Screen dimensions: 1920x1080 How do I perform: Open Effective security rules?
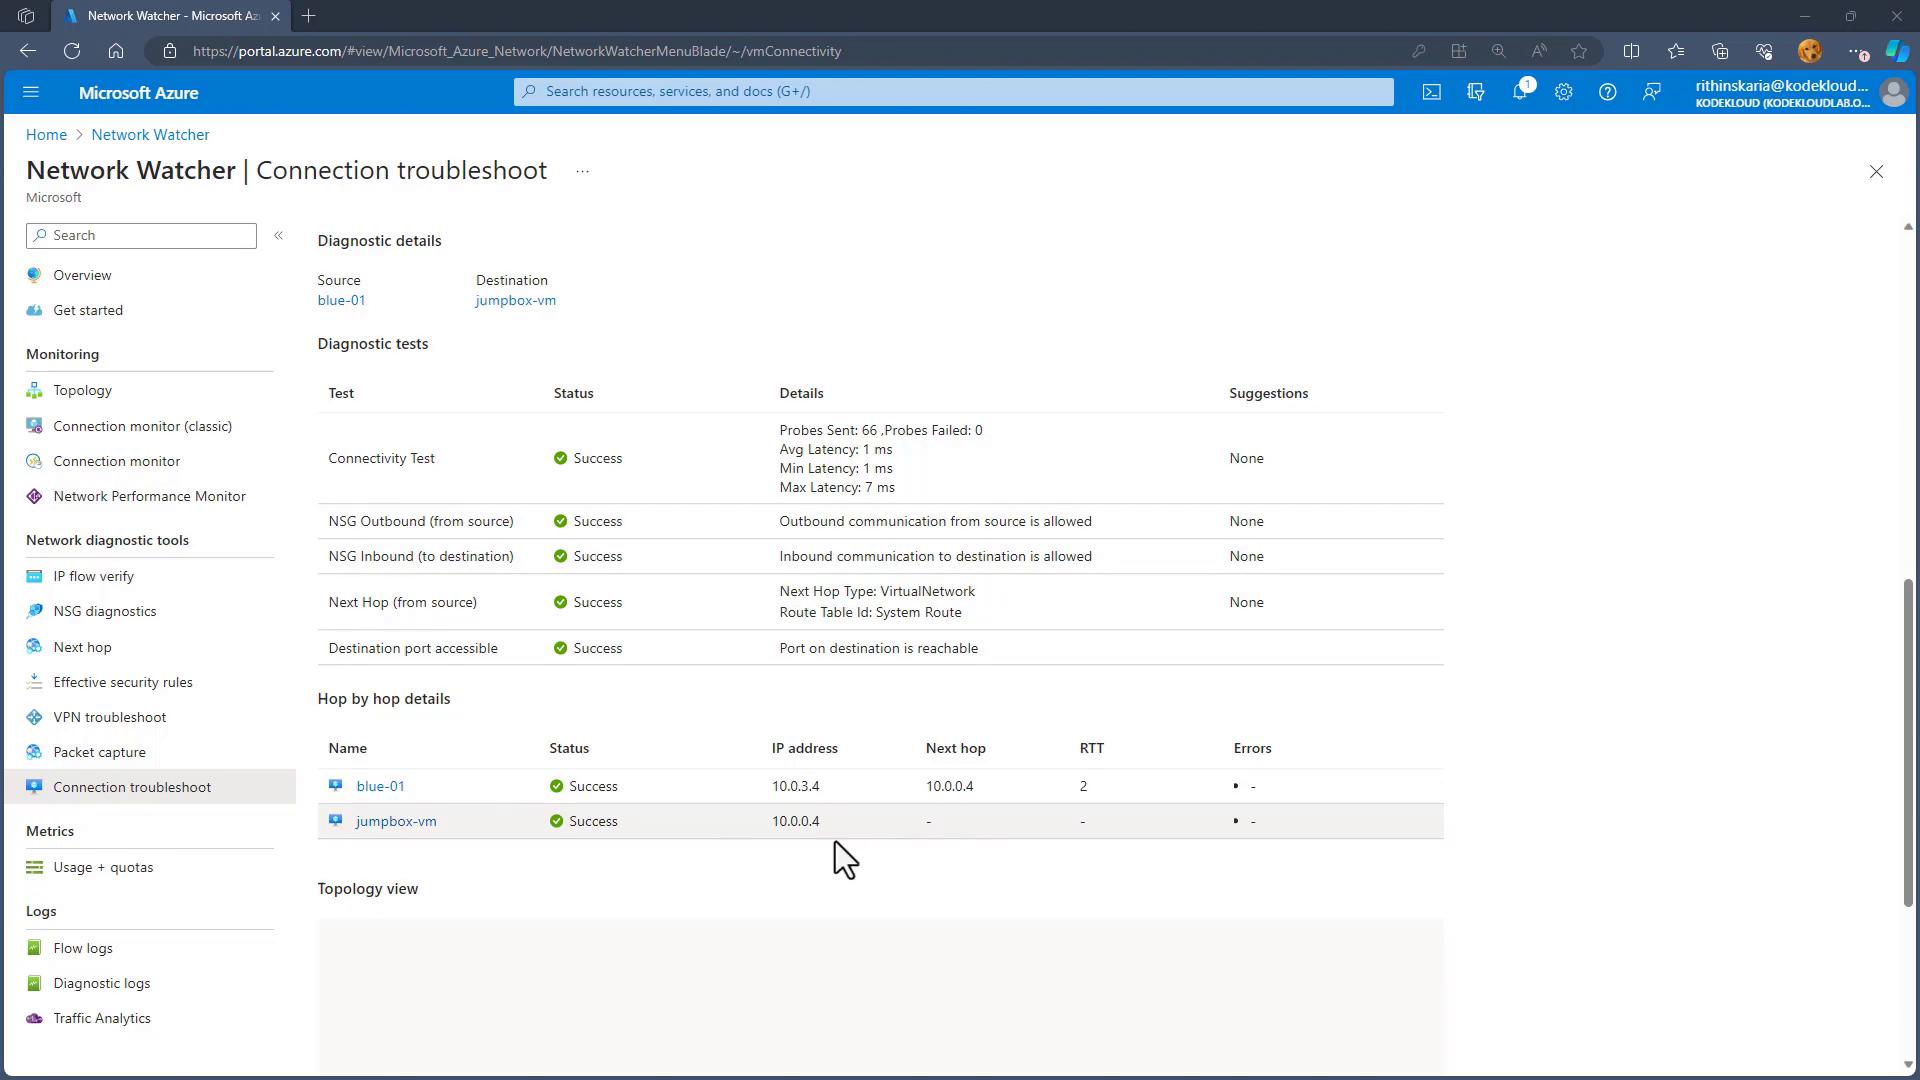tap(122, 682)
